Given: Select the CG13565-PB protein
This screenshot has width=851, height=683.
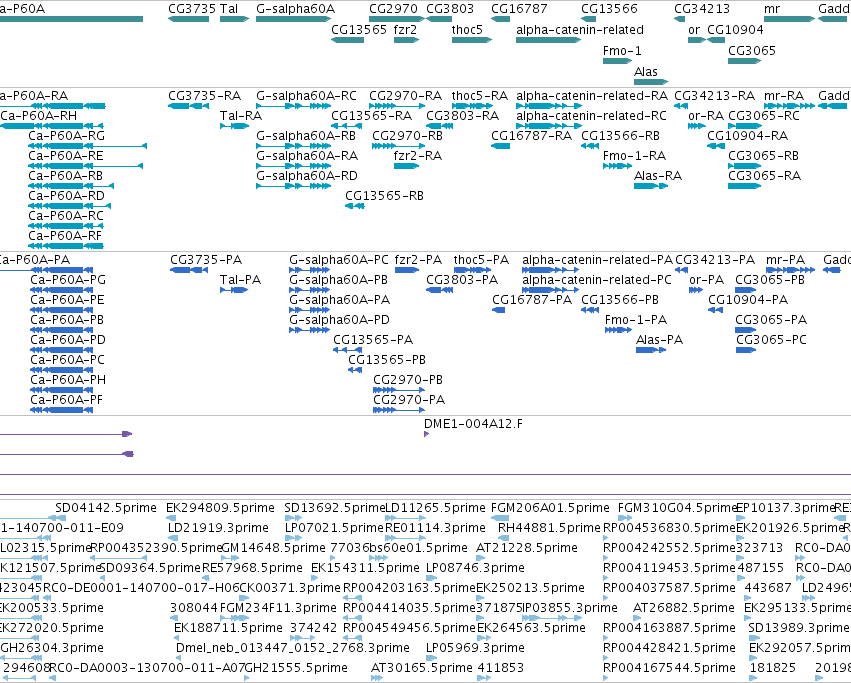Looking at the screenshot, I should [355, 370].
